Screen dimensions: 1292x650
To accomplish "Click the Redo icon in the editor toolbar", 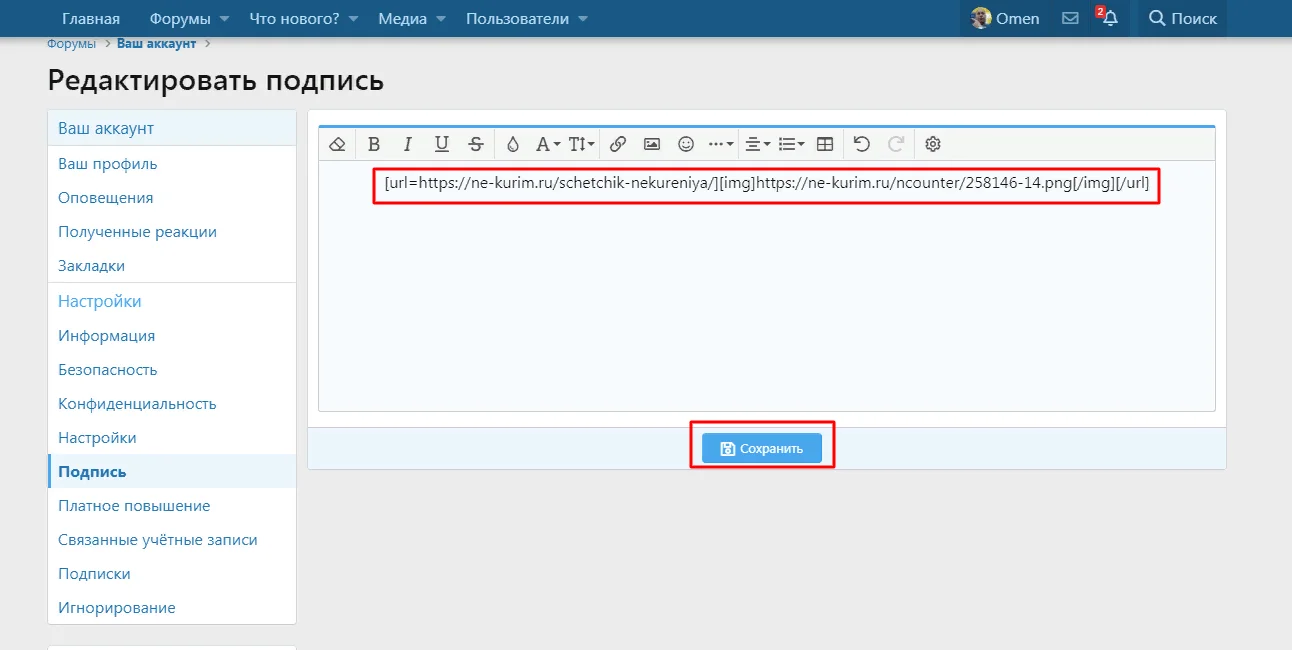I will click(x=896, y=144).
